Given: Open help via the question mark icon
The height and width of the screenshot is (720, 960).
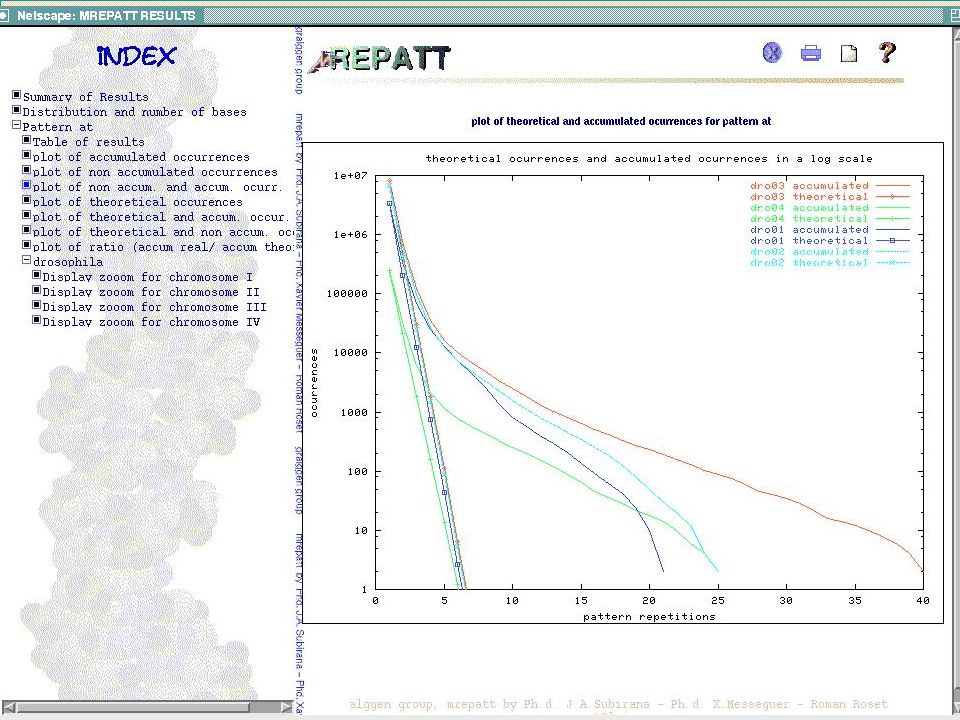Looking at the screenshot, I should point(887,52).
